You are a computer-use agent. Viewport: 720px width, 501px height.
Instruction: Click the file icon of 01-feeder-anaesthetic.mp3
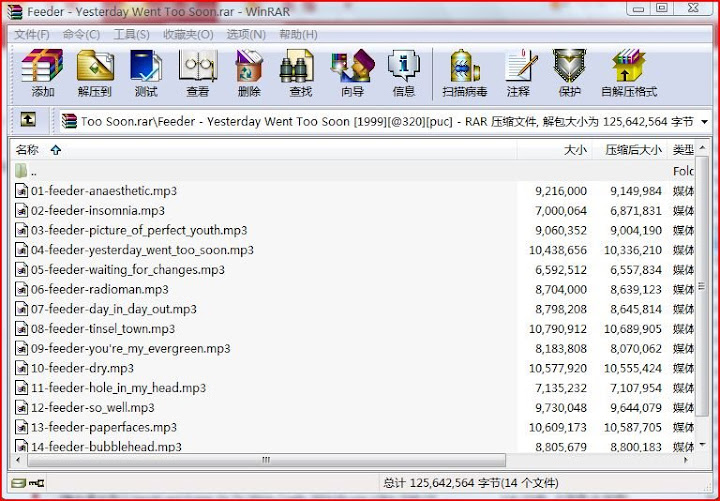click(x=21, y=191)
